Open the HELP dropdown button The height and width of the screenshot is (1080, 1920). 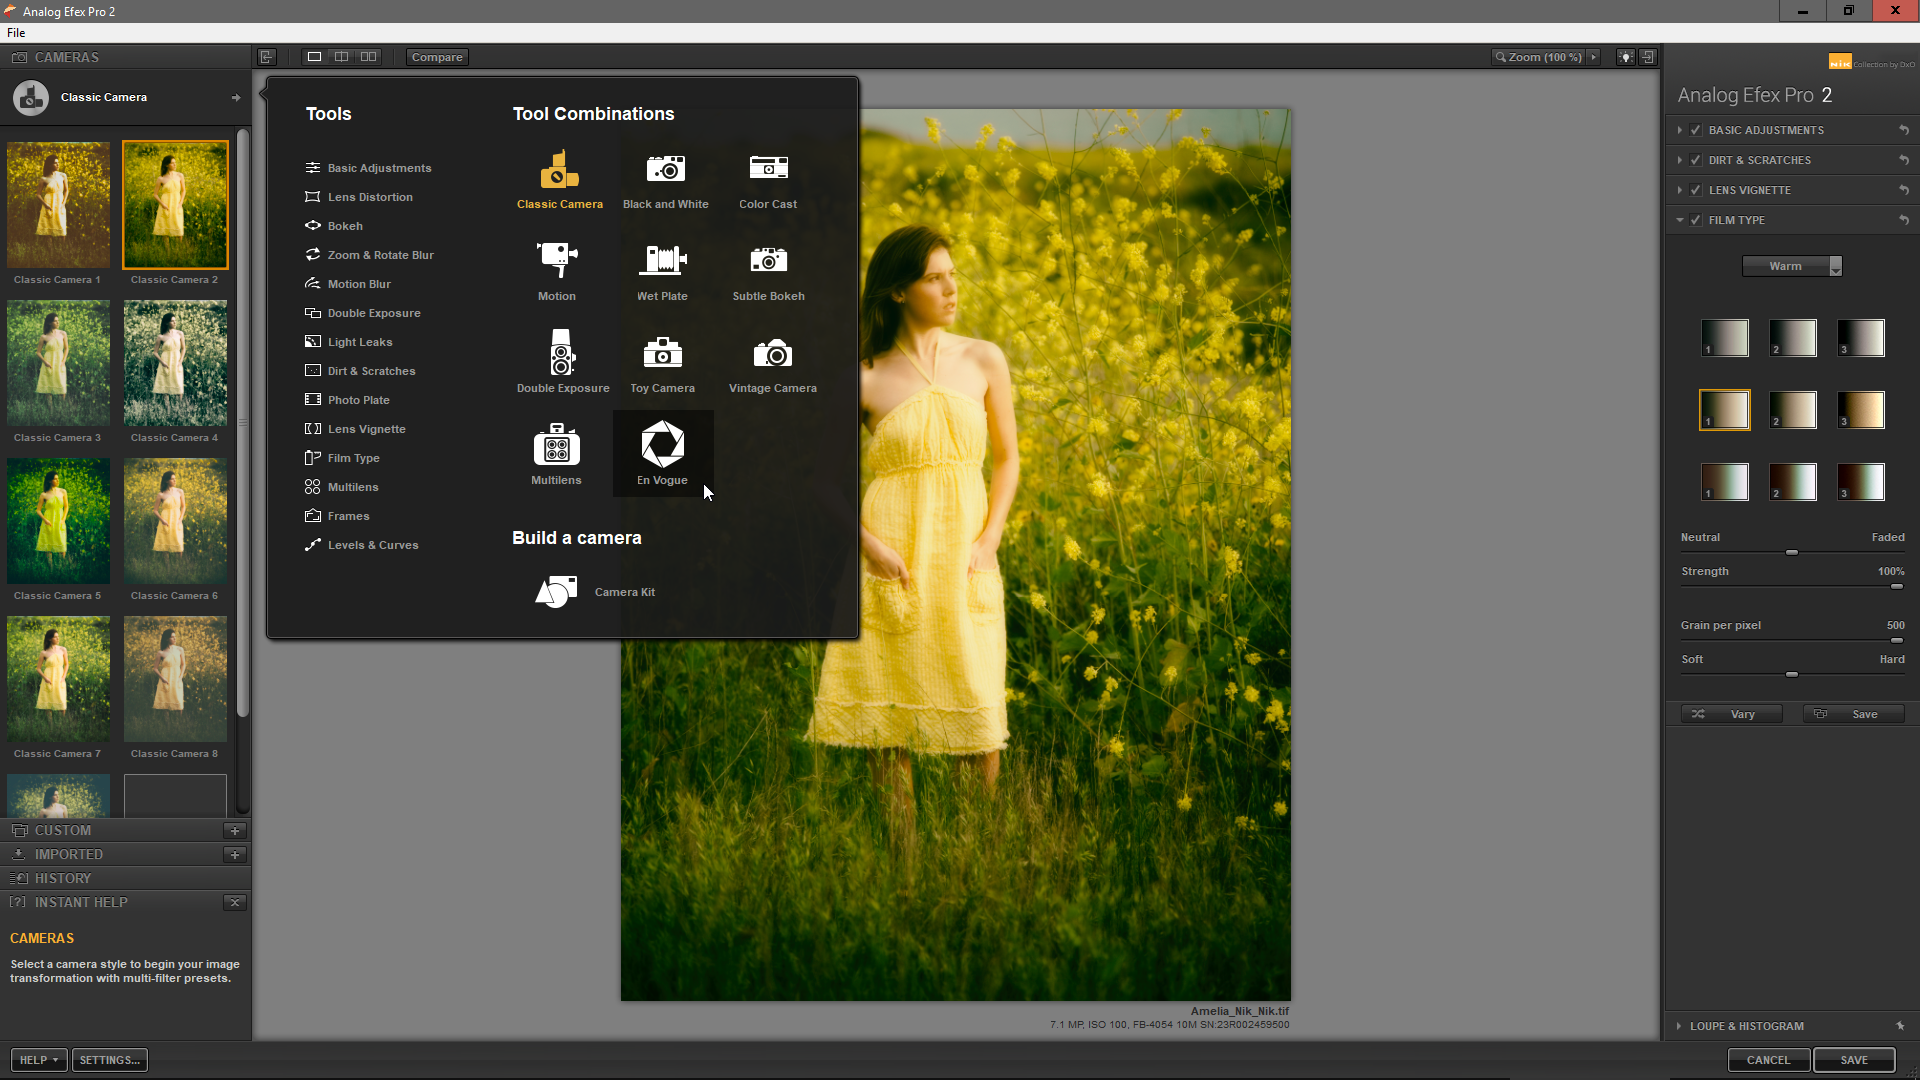coord(39,1060)
